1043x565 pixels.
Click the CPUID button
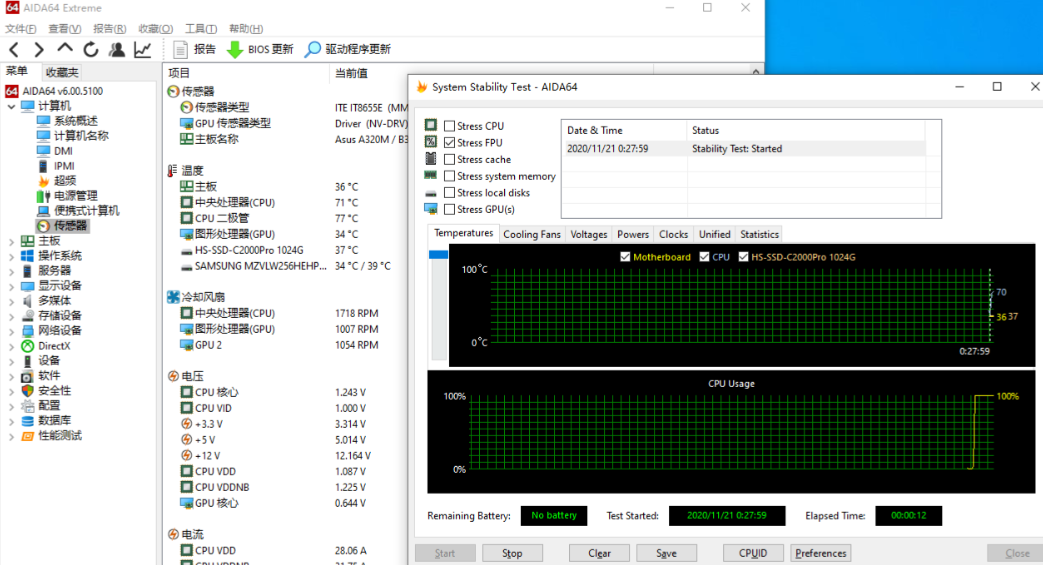click(753, 553)
